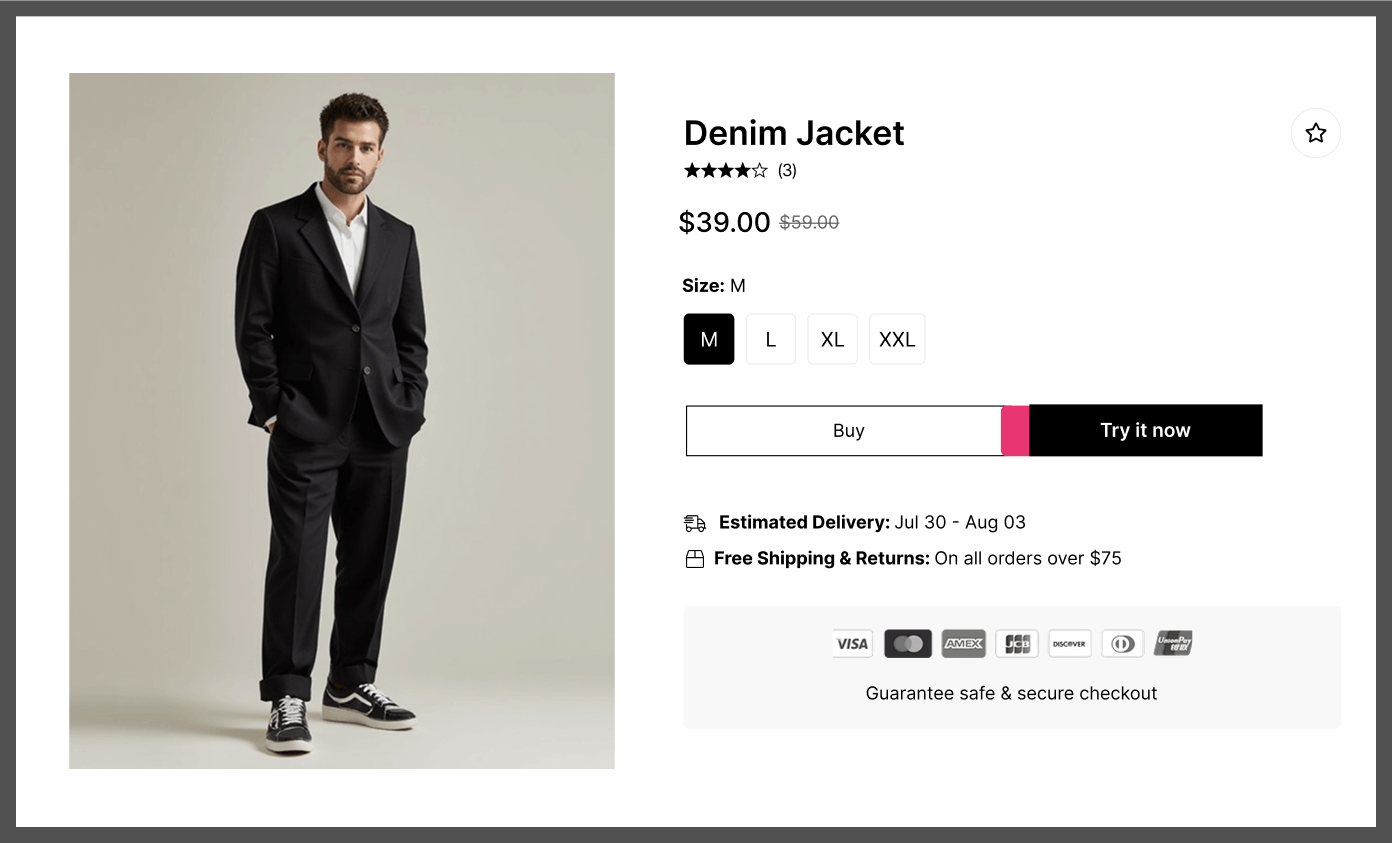Click the shipping box icon
This screenshot has width=1392, height=843.
695,559
